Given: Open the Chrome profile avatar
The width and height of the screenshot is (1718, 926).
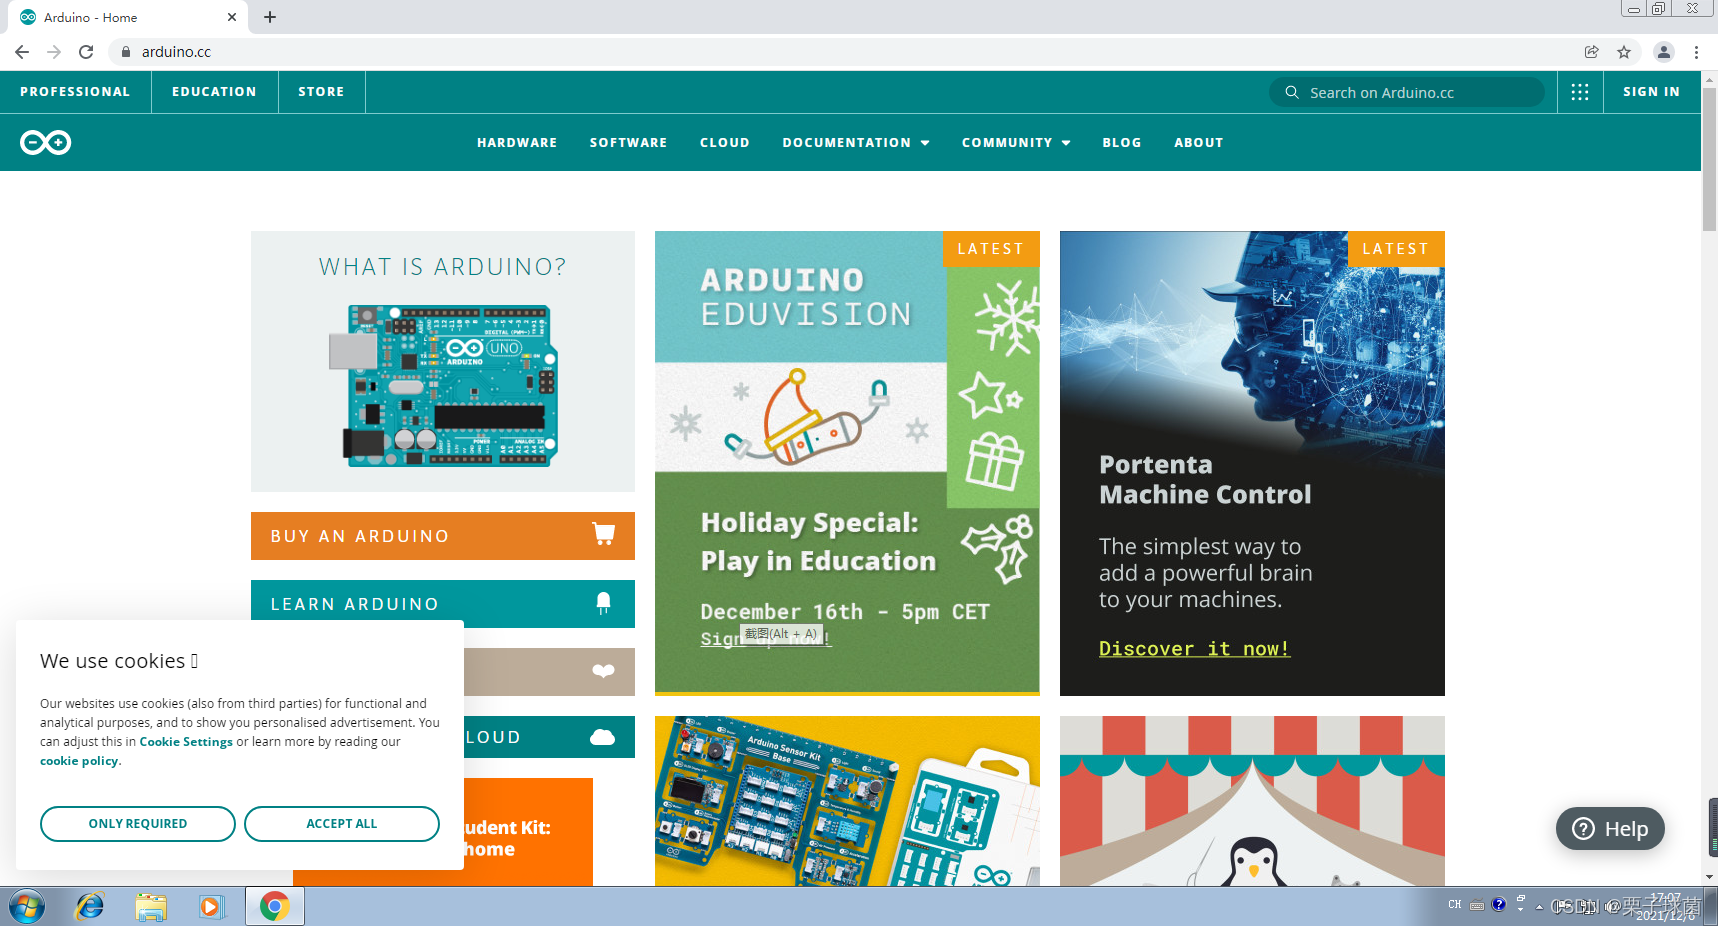Looking at the screenshot, I should coord(1664,52).
